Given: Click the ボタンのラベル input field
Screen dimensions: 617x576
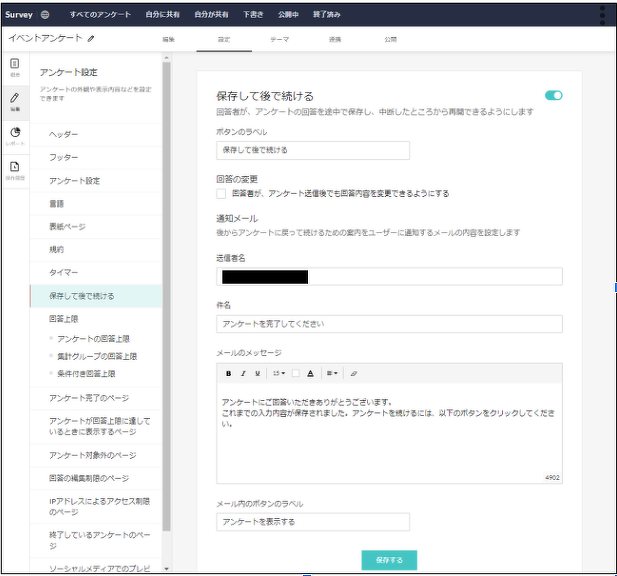Looking at the screenshot, I should (x=313, y=150).
